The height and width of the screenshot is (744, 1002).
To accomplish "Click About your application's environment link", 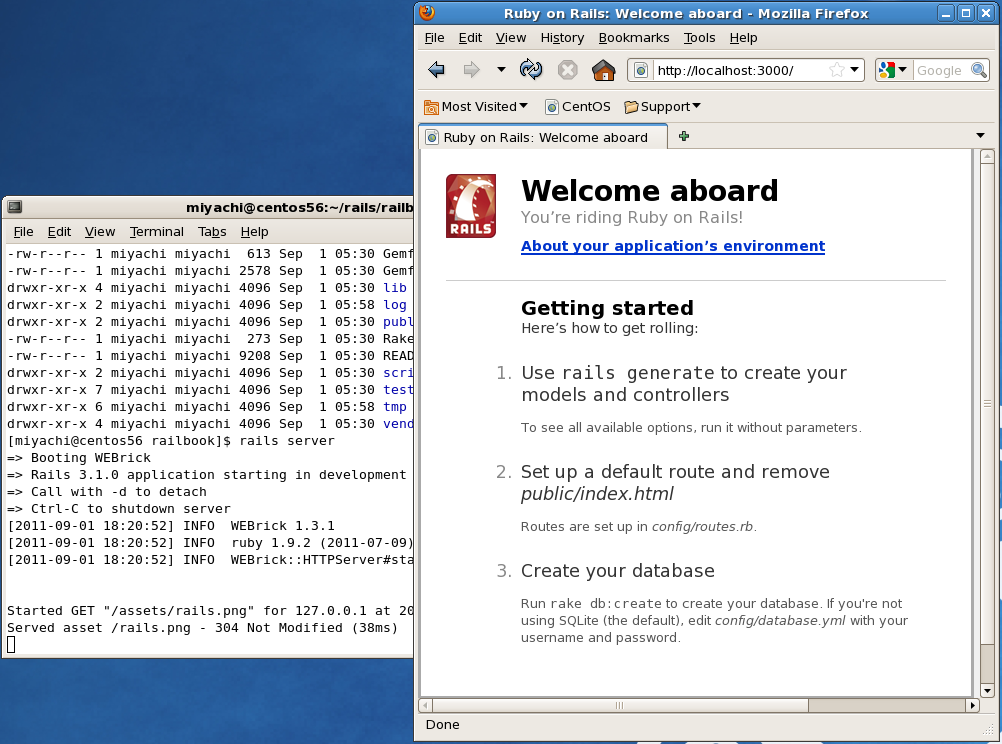I will tap(673, 246).
